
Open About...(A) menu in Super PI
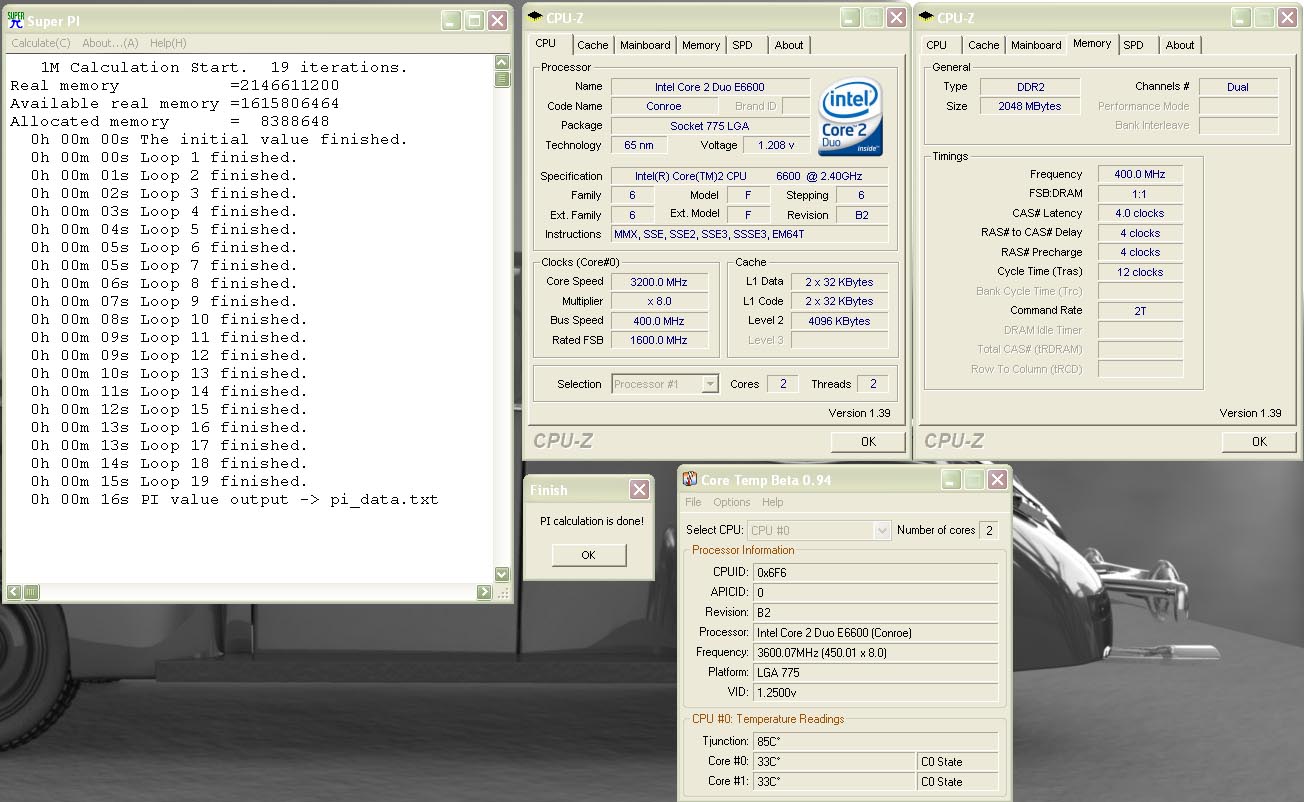coord(110,43)
